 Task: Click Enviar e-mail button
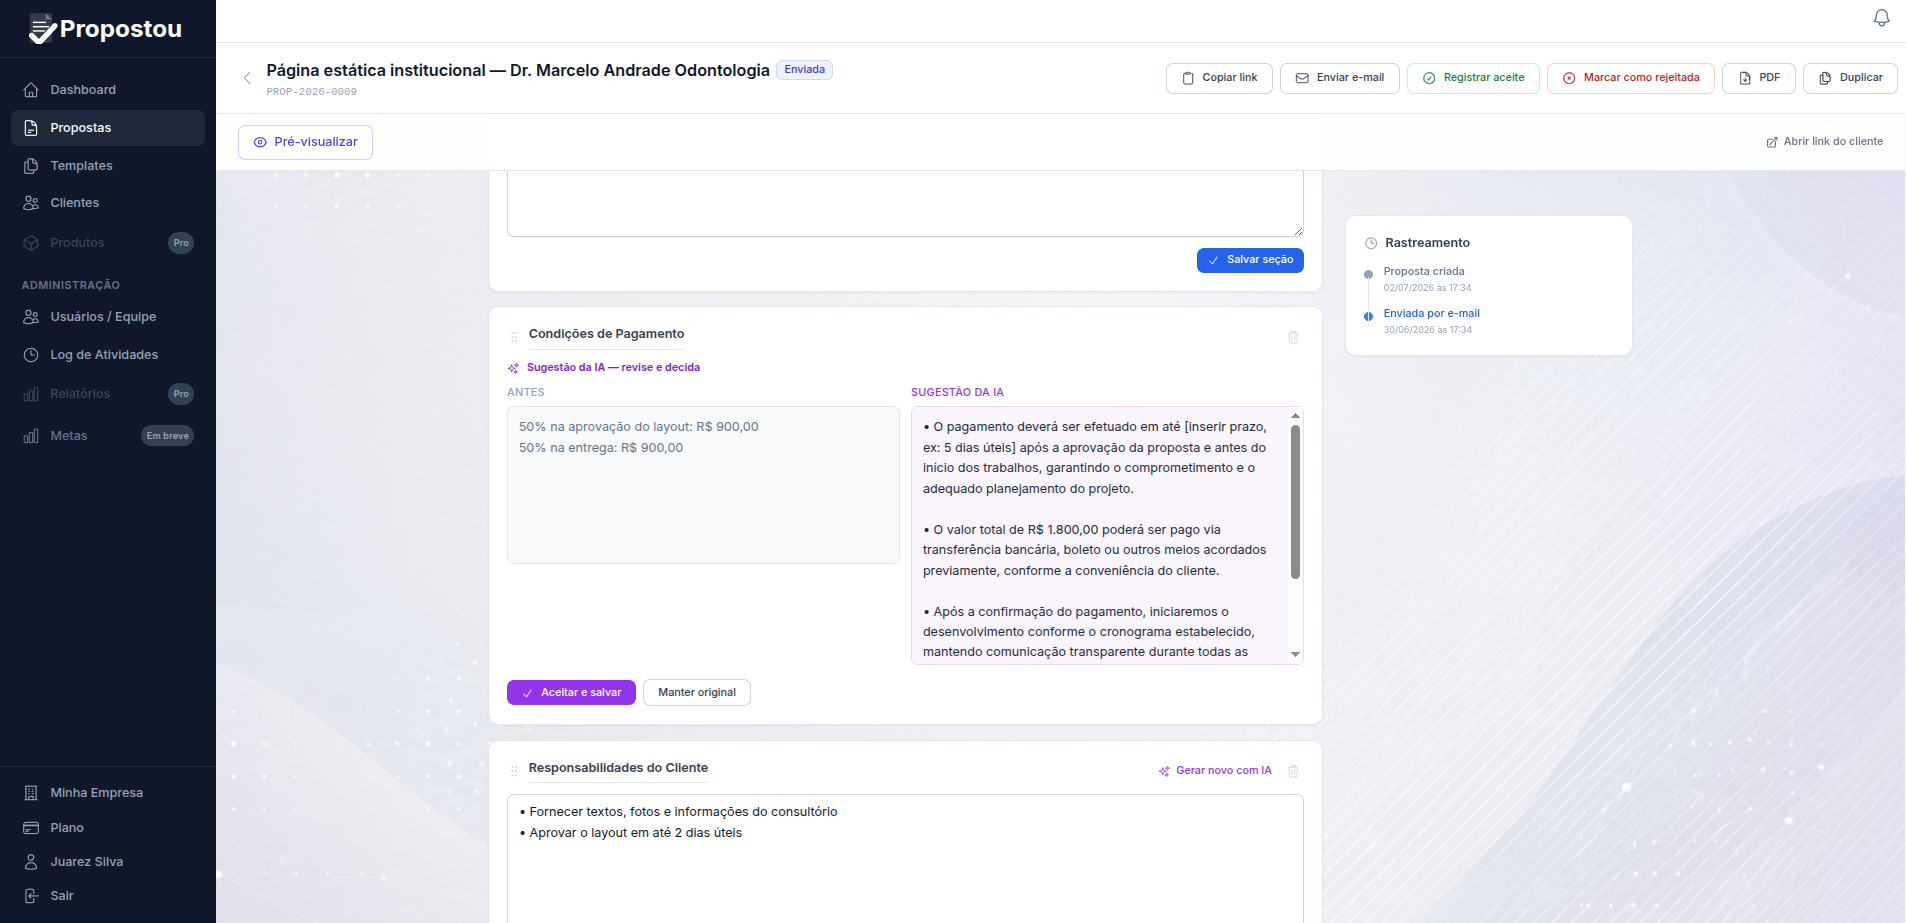pos(1340,78)
